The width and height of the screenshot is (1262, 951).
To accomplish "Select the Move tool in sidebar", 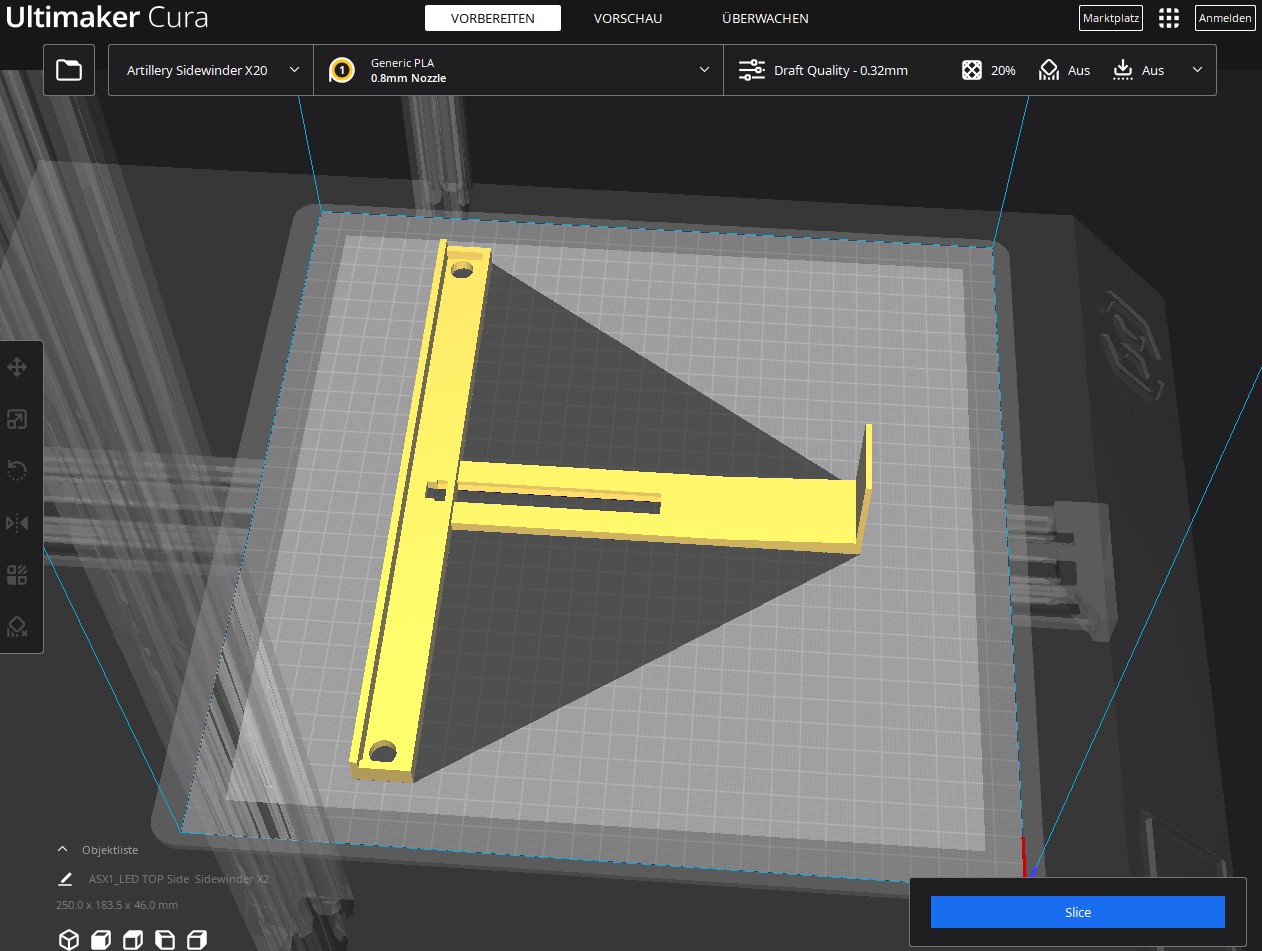I will 17,367.
